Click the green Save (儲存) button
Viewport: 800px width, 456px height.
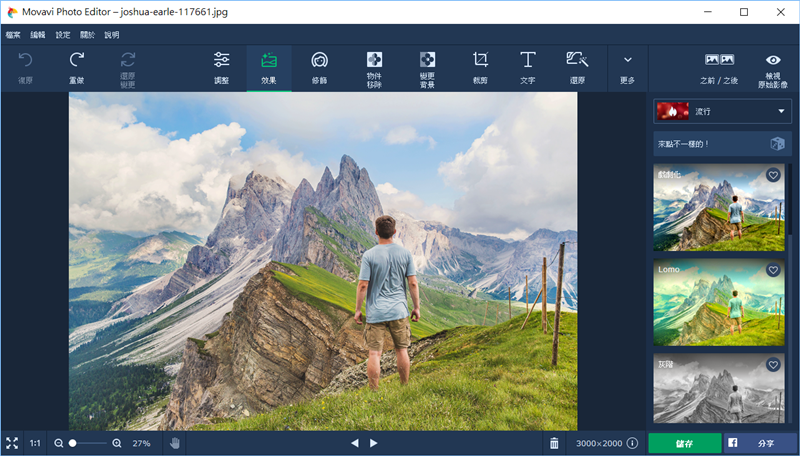pyautogui.click(x=685, y=443)
